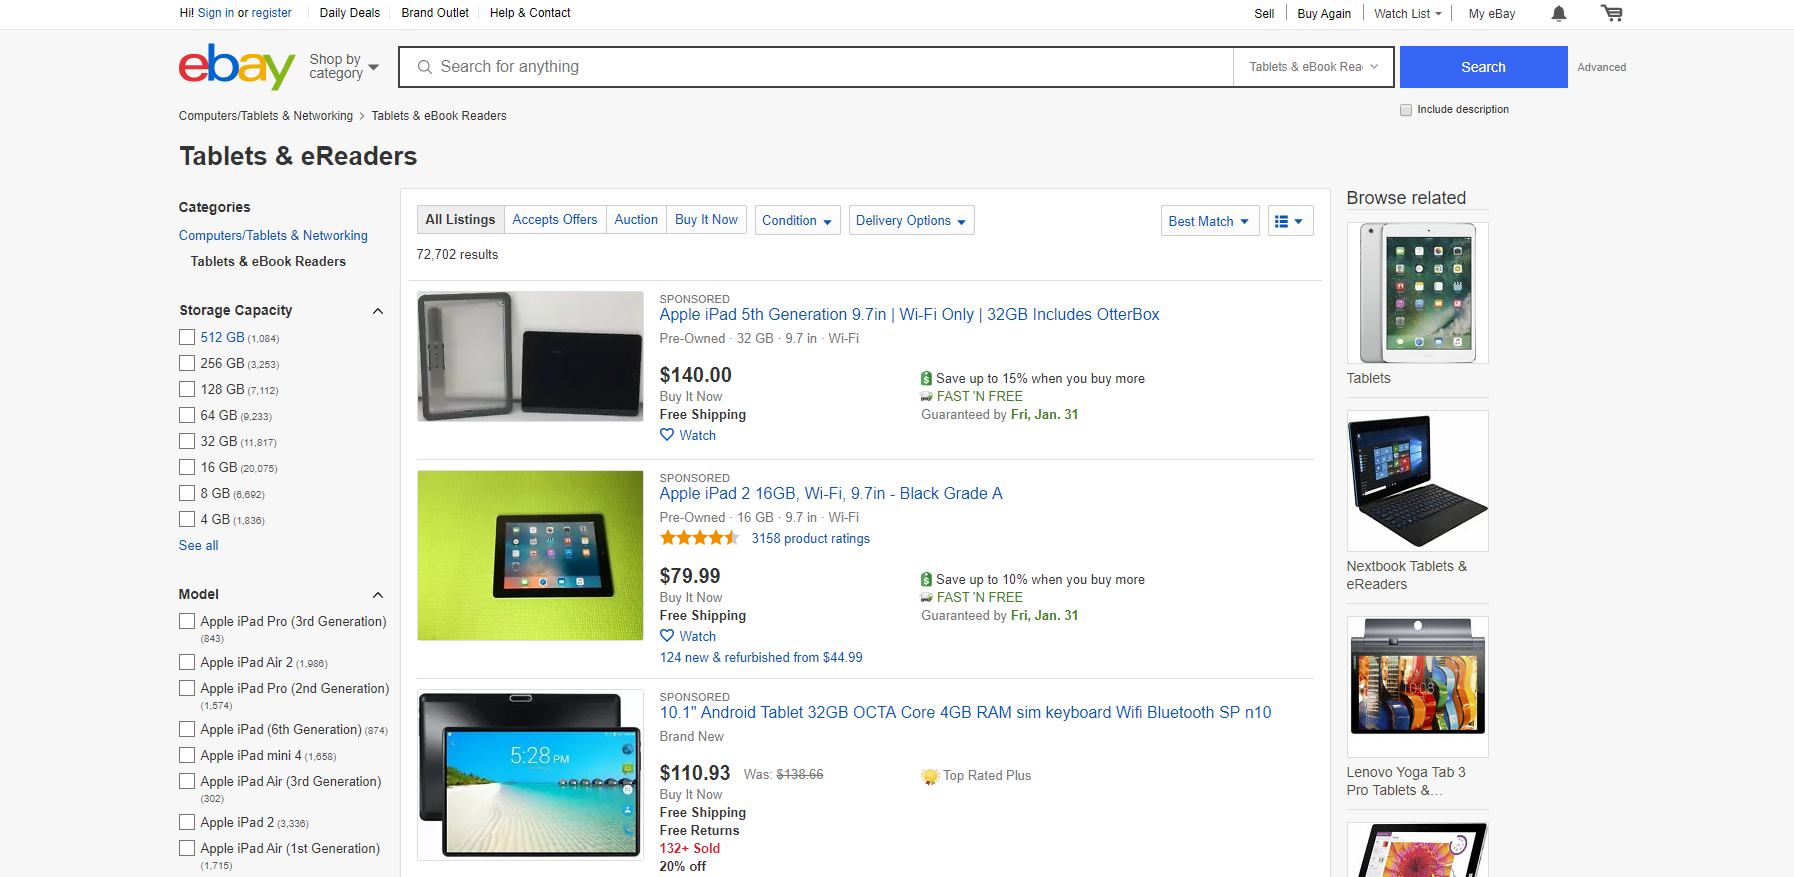This screenshot has height=877, width=1794.
Task: Click Computers/Tablets & Networking category in sidebar
Action: point(273,235)
